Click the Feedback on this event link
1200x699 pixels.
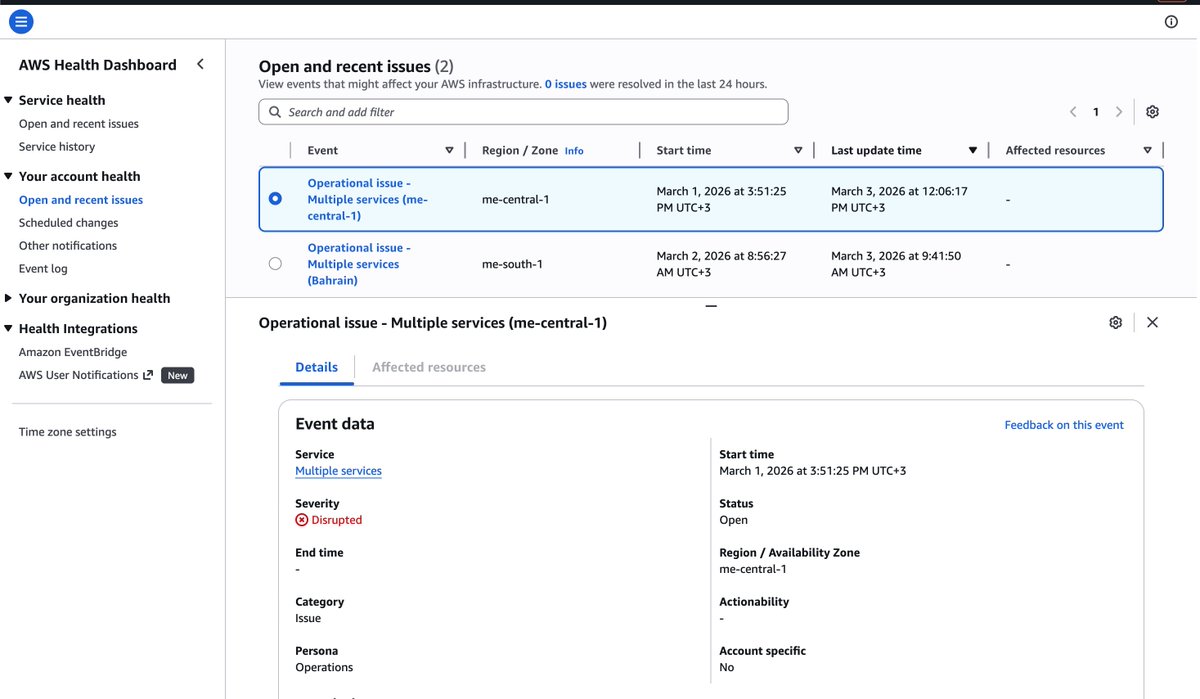[1064, 425]
